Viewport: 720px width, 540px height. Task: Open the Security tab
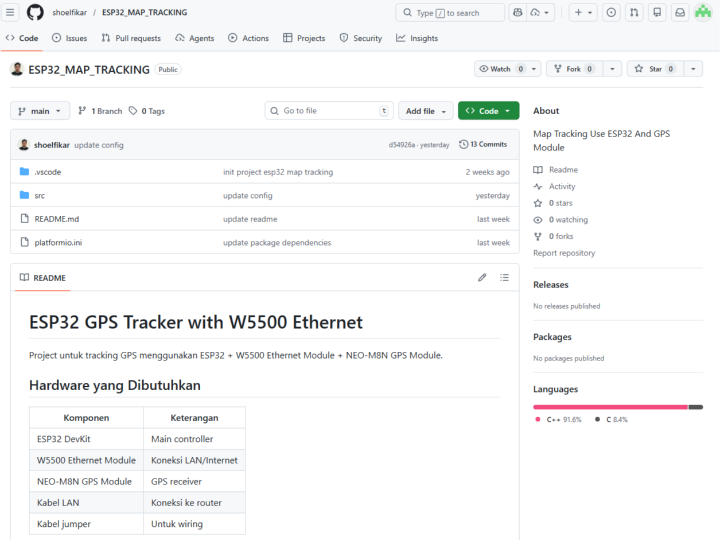pyautogui.click(x=360, y=38)
